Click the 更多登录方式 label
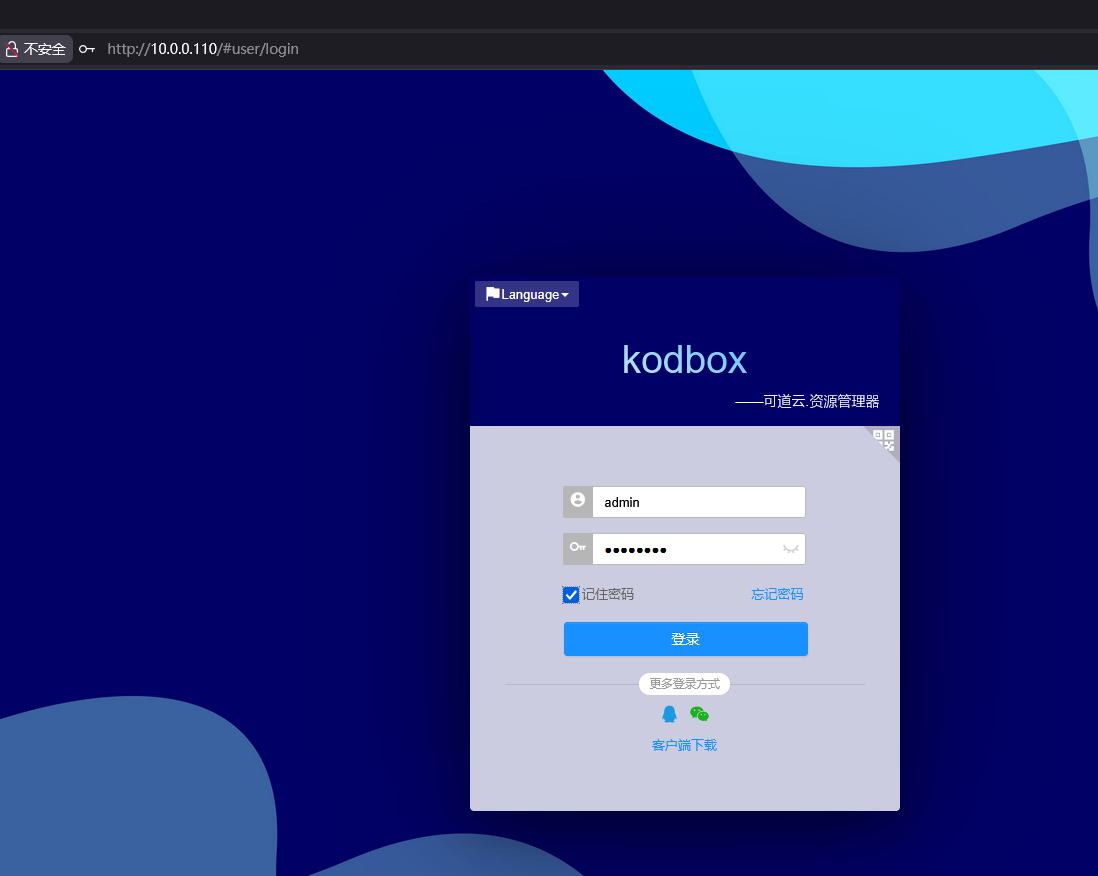 (684, 683)
